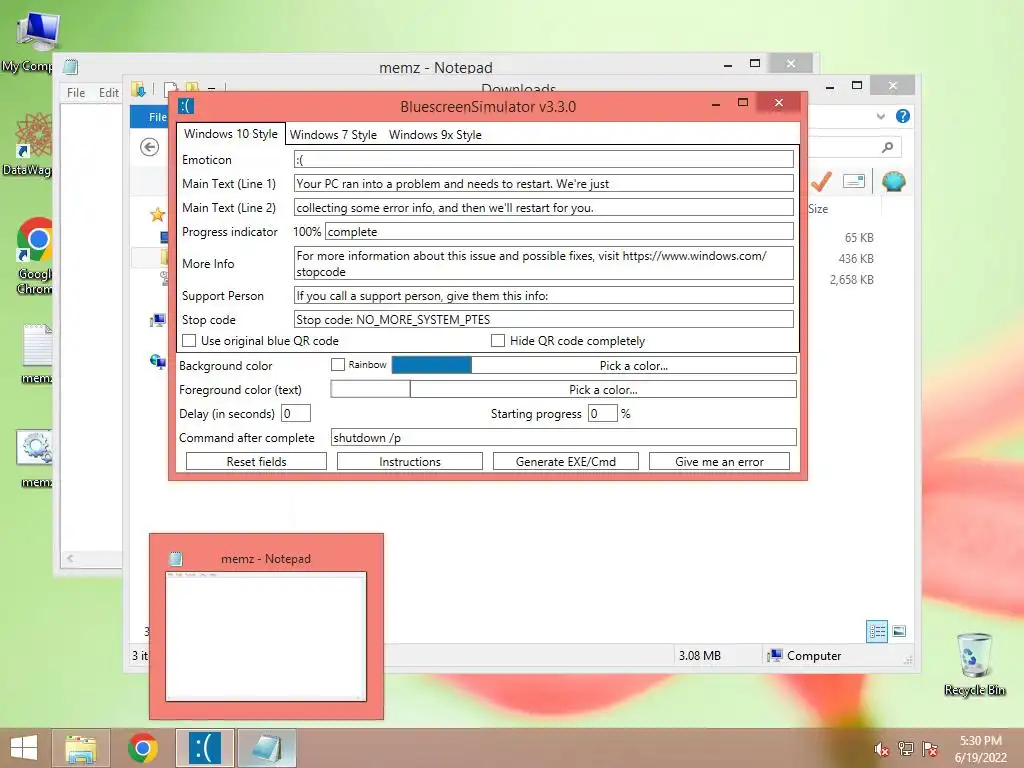Click the Notepad horizontal scrollbar left arrow
Screen dimensions: 1024x768
tap(70, 558)
